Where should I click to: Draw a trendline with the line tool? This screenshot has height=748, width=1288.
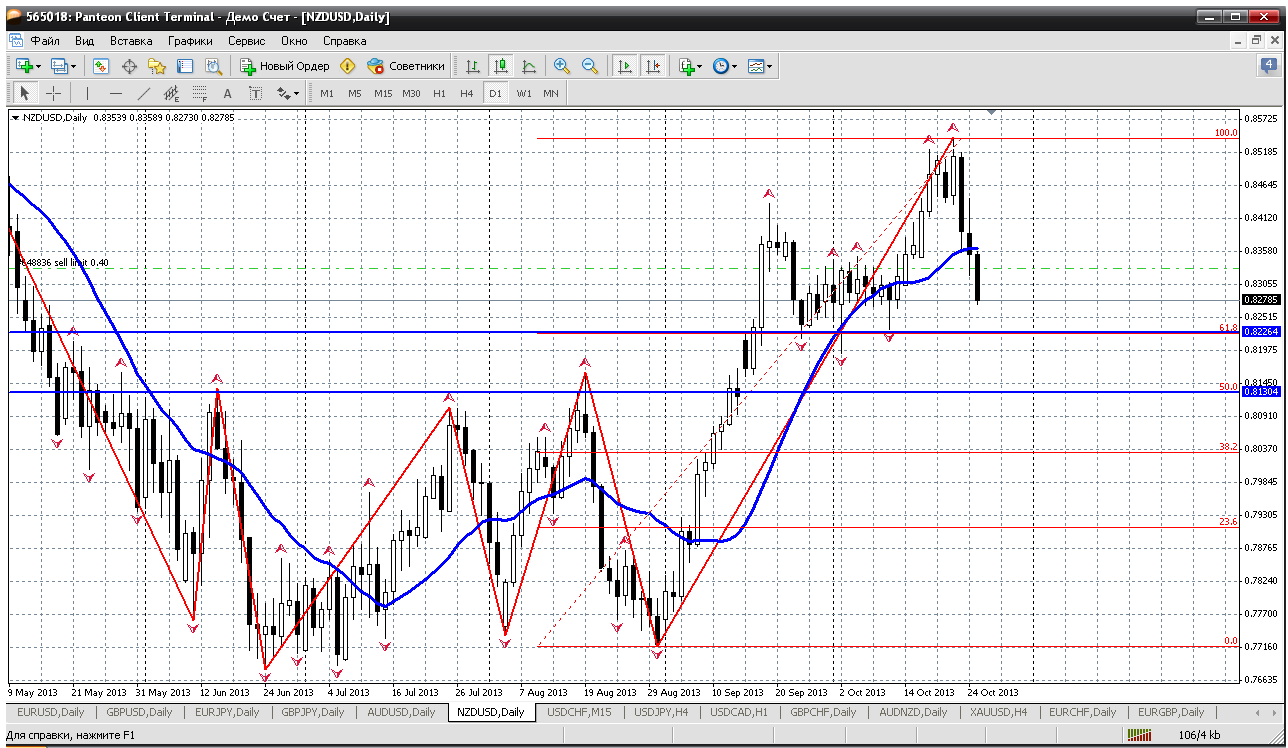143,93
